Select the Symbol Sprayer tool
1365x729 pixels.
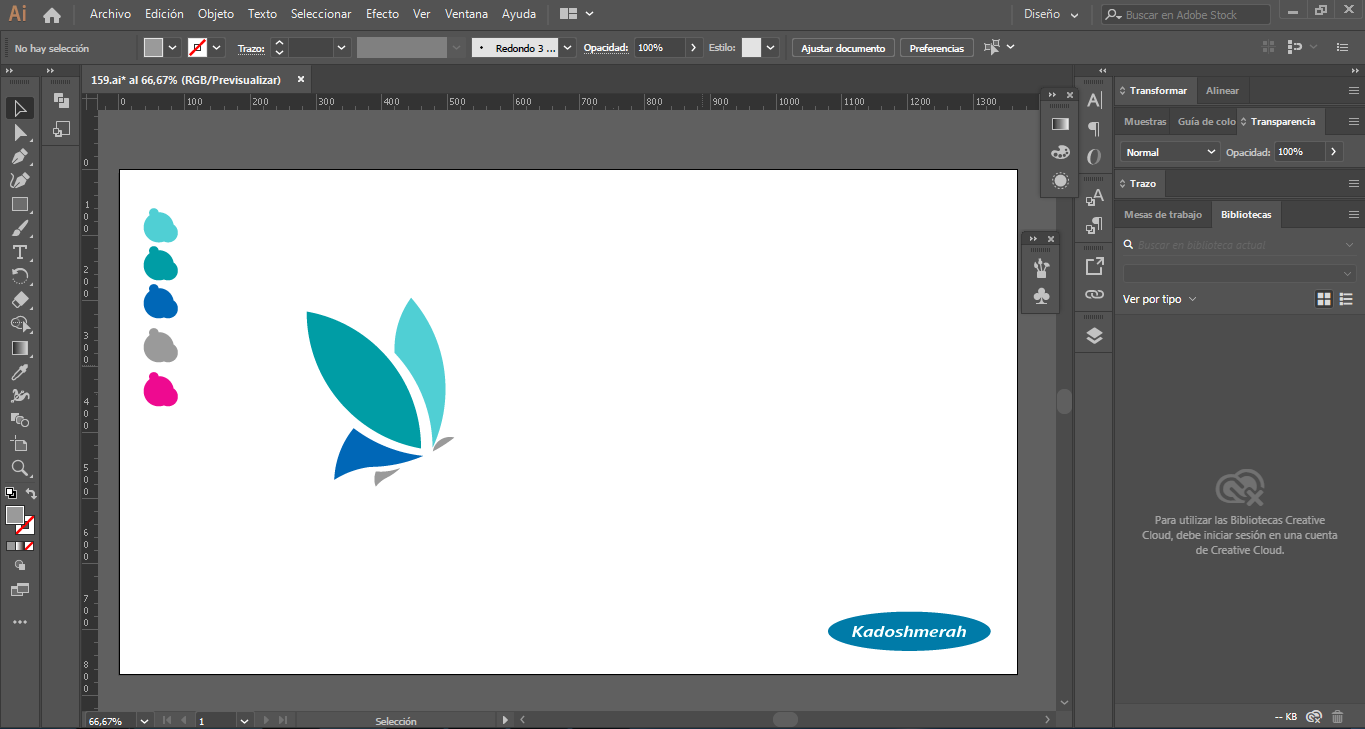click(x=20, y=396)
